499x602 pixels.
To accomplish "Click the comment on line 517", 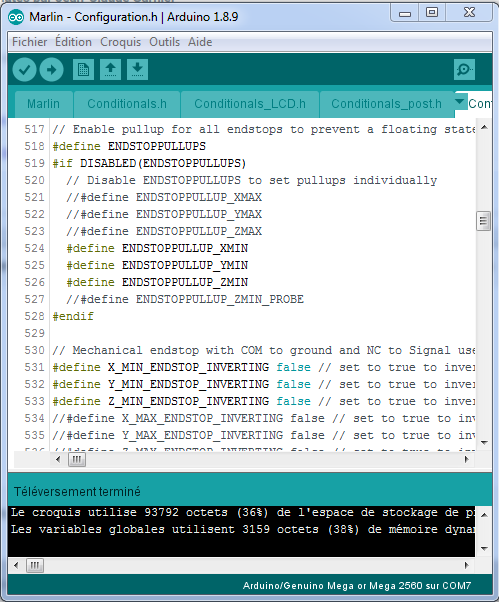I will coord(264,130).
